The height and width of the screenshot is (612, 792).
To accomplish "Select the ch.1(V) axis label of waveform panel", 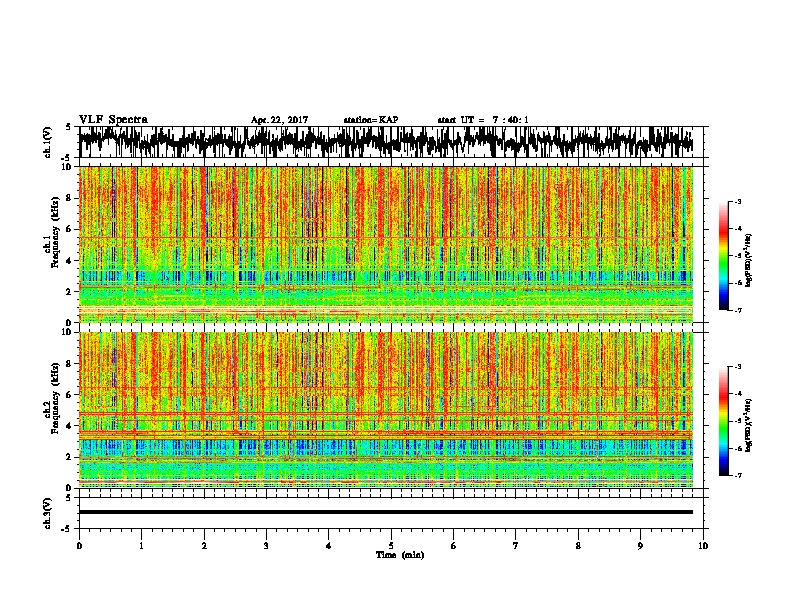I will click(48, 142).
